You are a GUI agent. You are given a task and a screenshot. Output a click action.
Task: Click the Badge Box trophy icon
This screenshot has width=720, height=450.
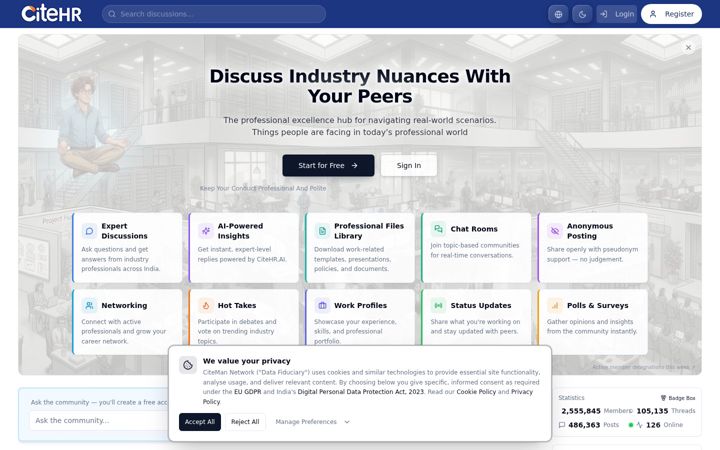(x=663, y=398)
